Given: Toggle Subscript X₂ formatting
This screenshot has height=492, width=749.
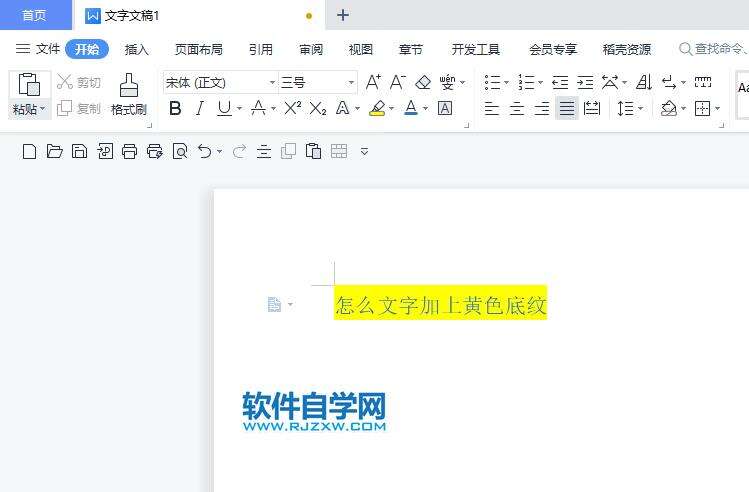Looking at the screenshot, I should 318,108.
